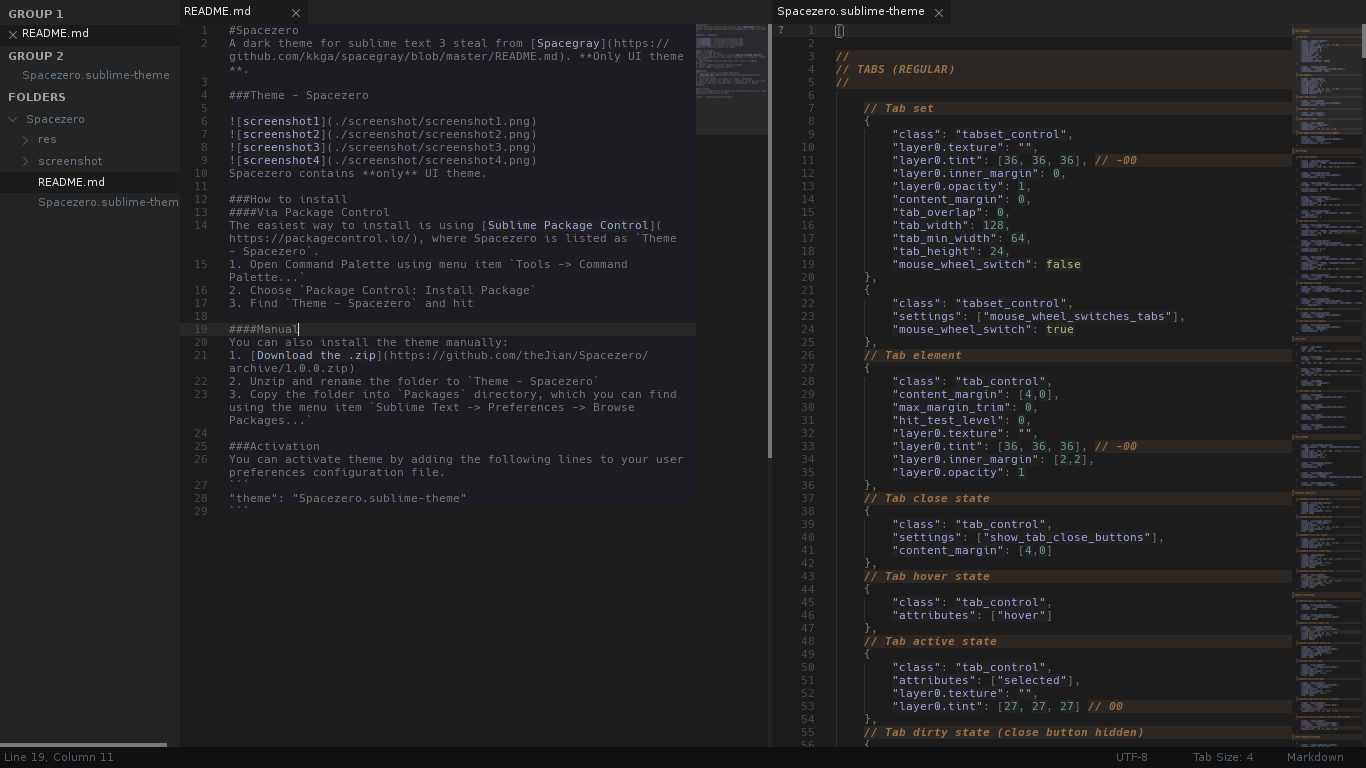Select the Spacezero root folder name
Image resolution: width=1366 pixels, height=768 pixels.
coord(55,119)
